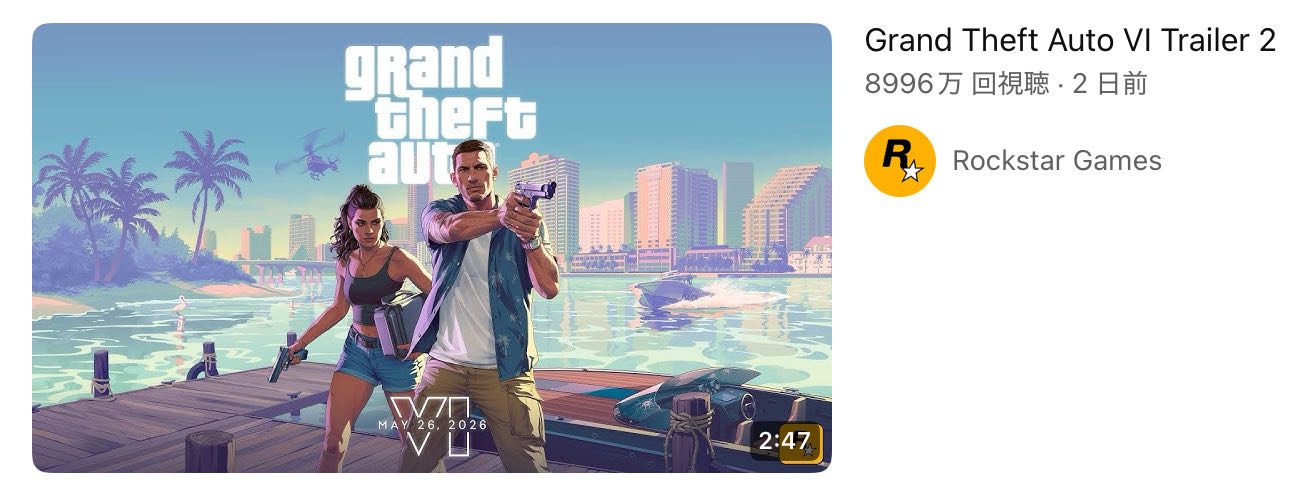Viewport: 1313px width, 486px height.
Task: Play the video via the man's face
Action: [x=475, y=166]
